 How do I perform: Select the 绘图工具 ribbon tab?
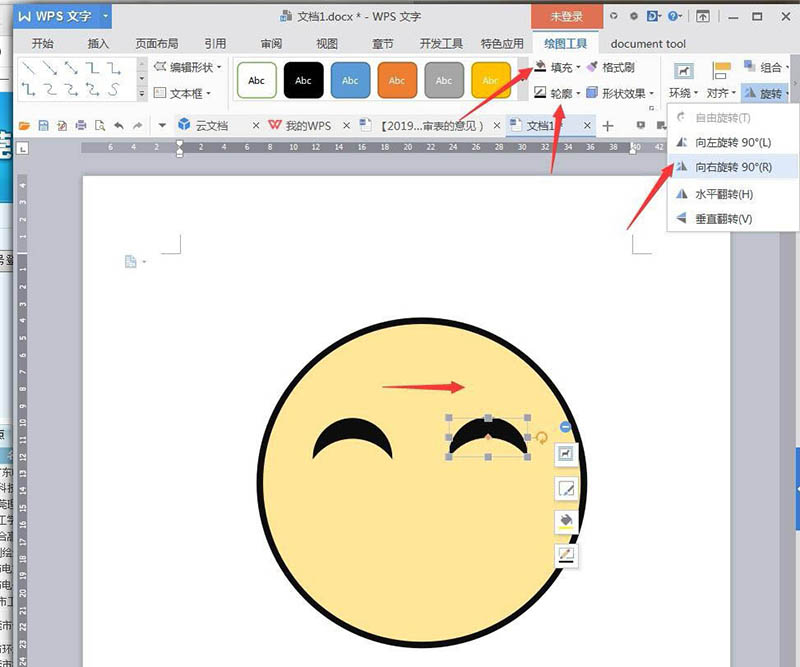click(x=565, y=44)
